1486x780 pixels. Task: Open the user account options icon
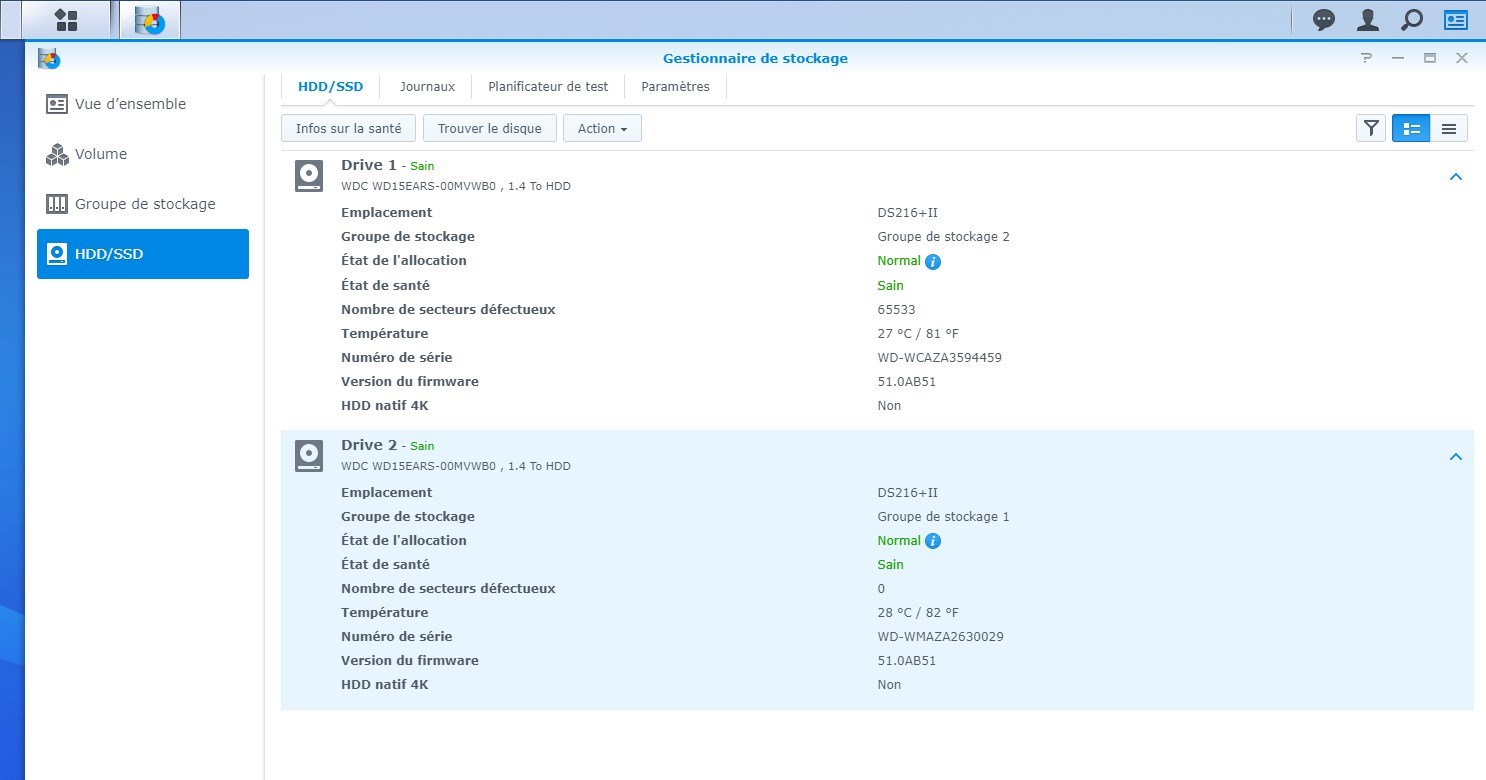coord(1367,20)
